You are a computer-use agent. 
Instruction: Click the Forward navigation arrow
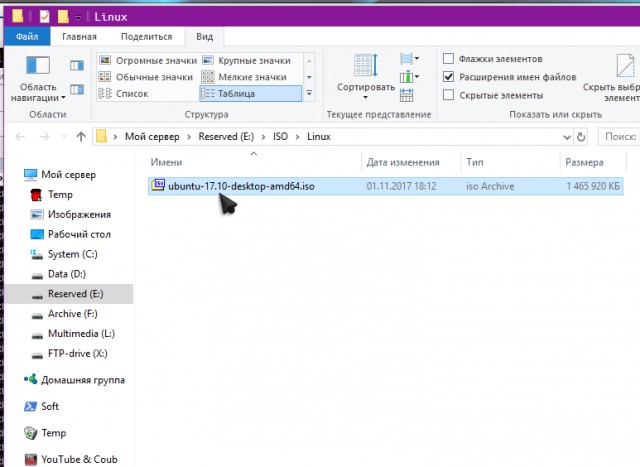44,137
